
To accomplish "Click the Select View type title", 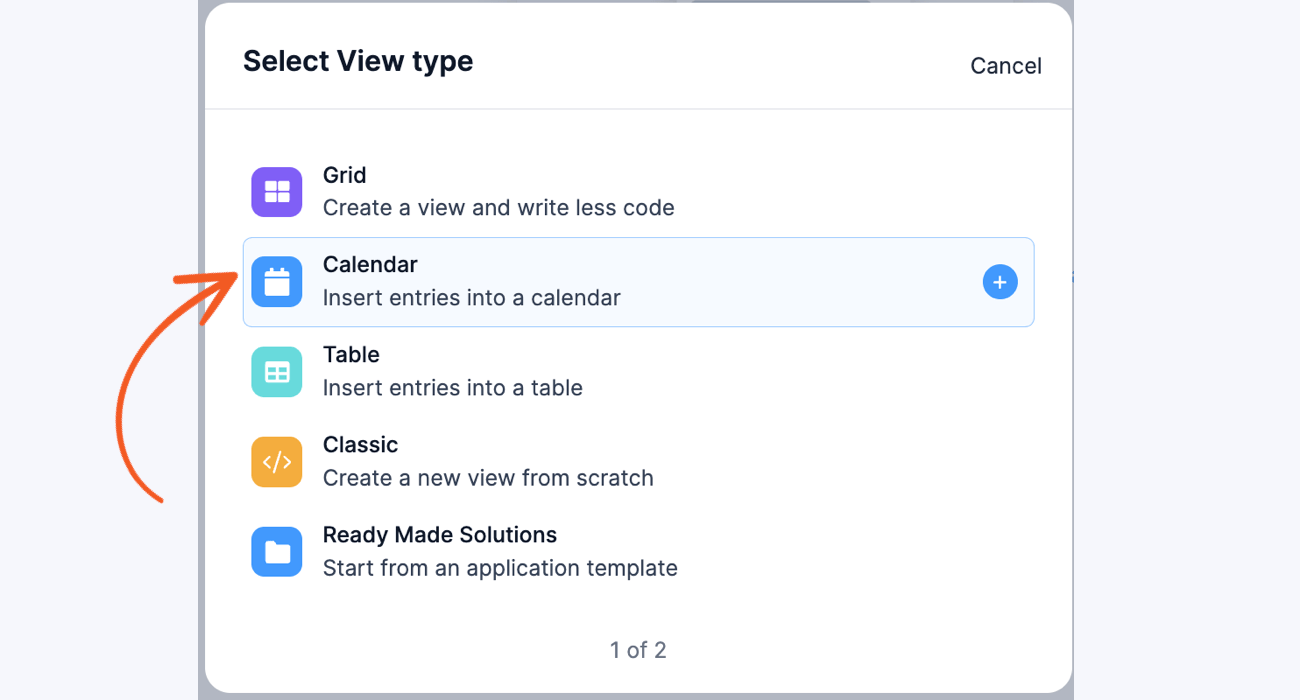I will coord(357,60).
